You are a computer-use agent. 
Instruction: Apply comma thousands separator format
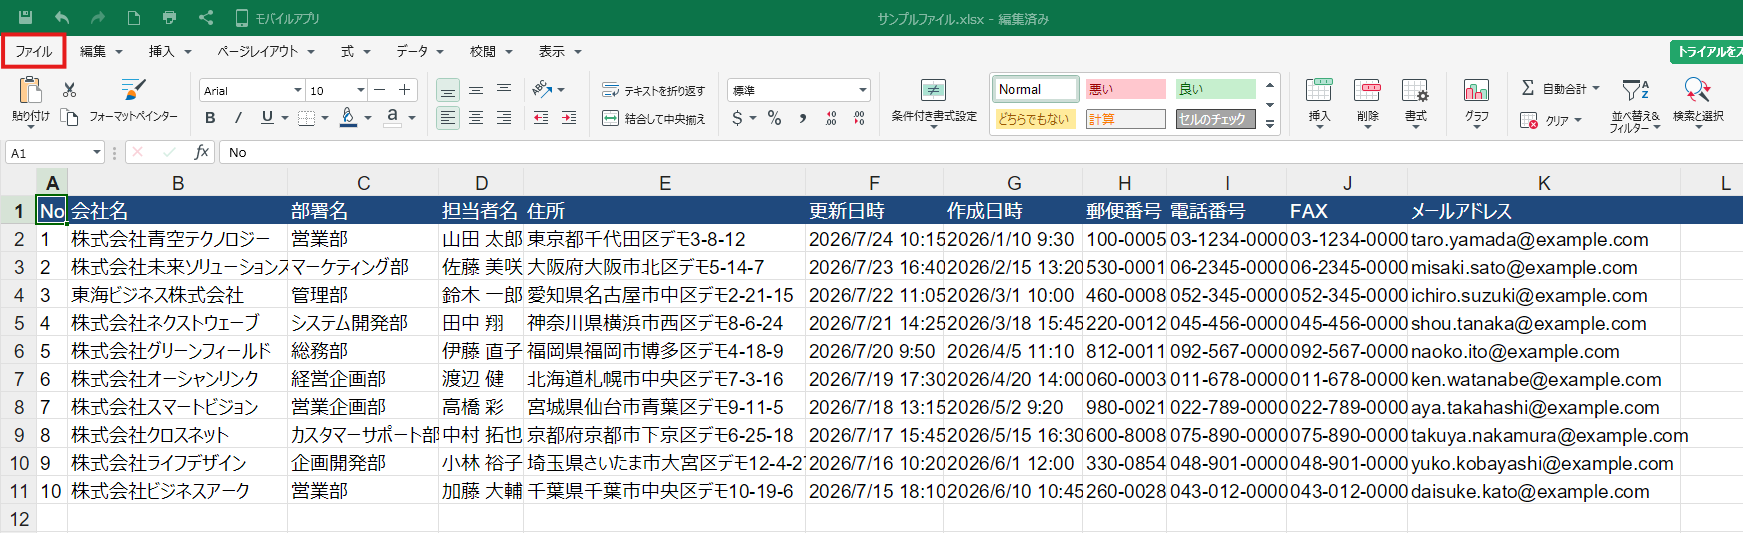802,118
